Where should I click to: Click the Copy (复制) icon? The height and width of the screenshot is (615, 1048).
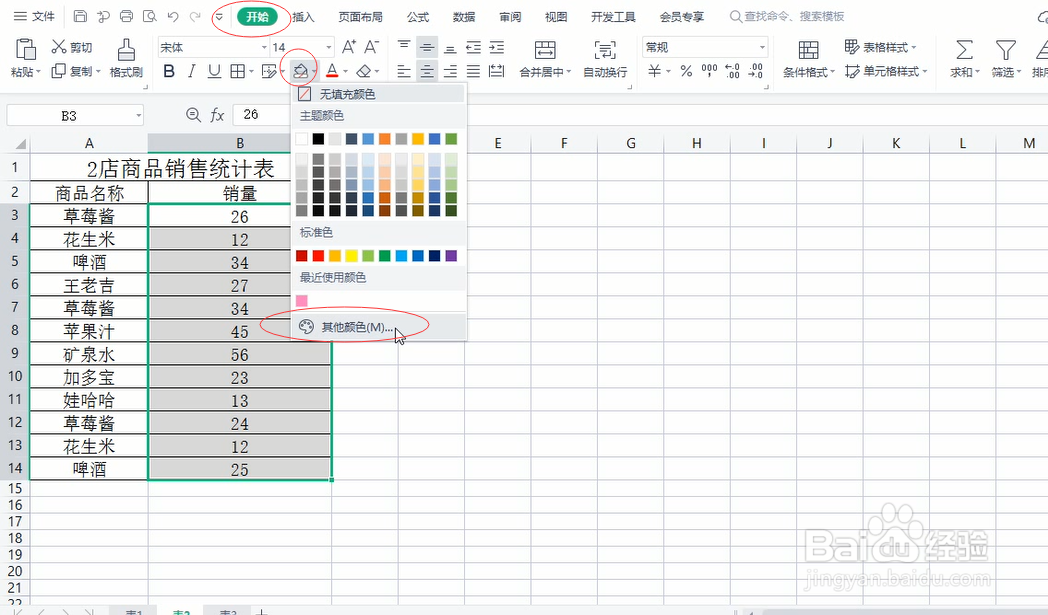point(59,70)
